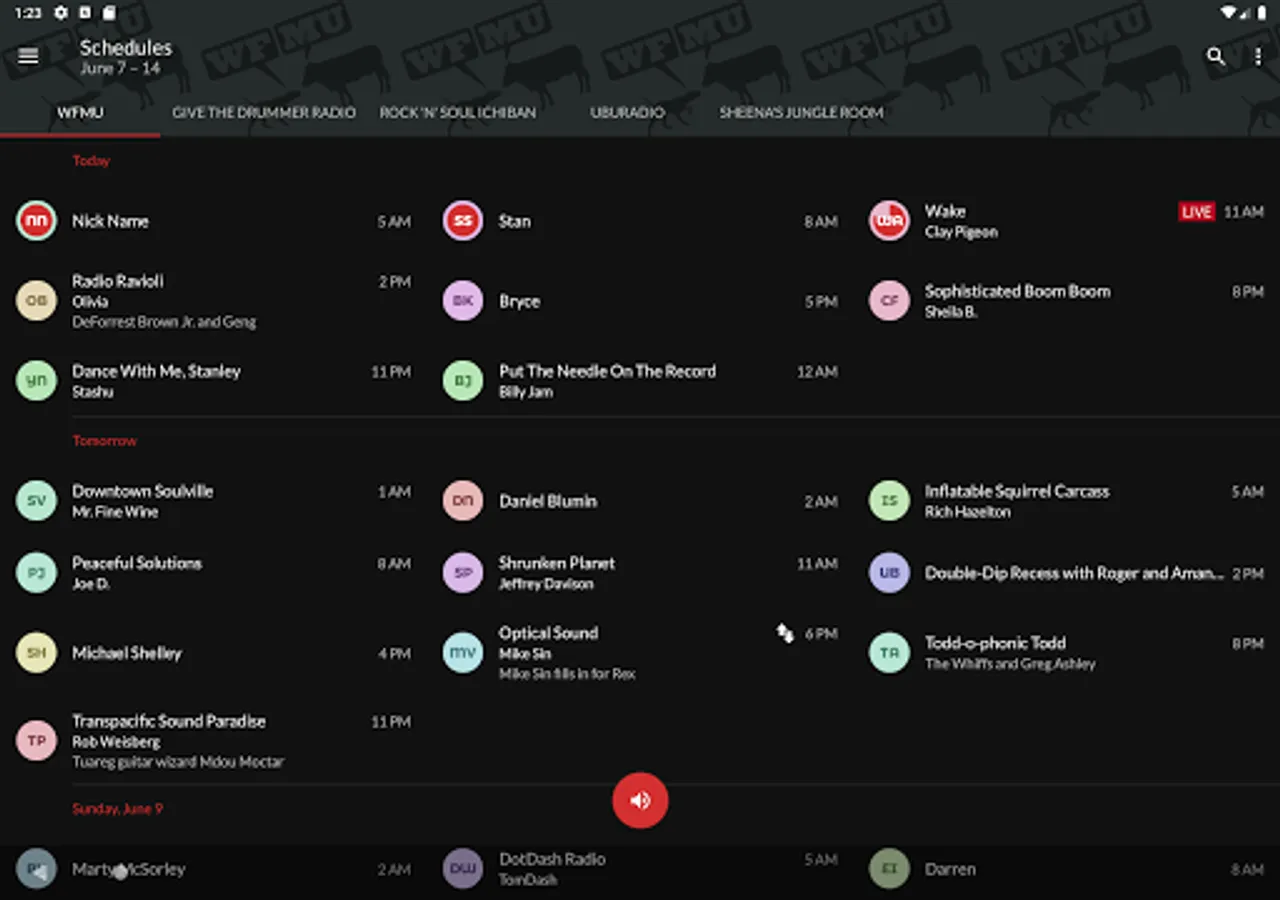Select the Dance With Me, Stanley title
Image resolution: width=1280 pixels, height=900 pixels.
(156, 371)
